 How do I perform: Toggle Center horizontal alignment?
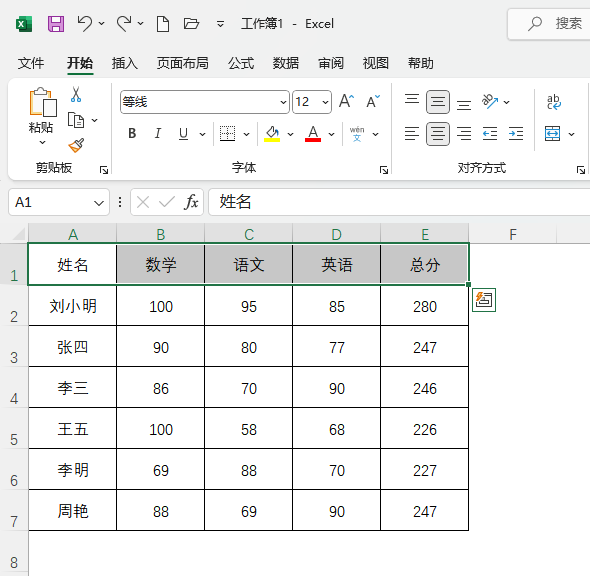(x=438, y=134)
